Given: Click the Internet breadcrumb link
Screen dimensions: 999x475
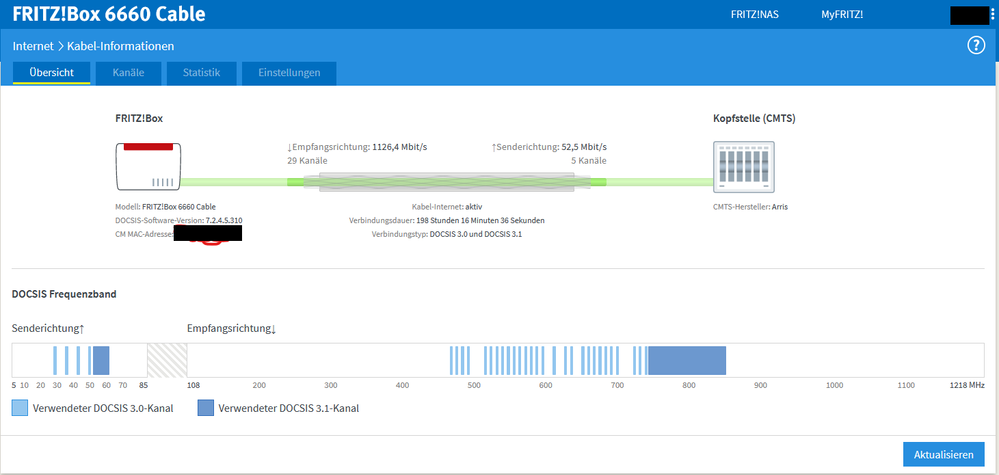Looking at the screenshot, I should point(34,46).
